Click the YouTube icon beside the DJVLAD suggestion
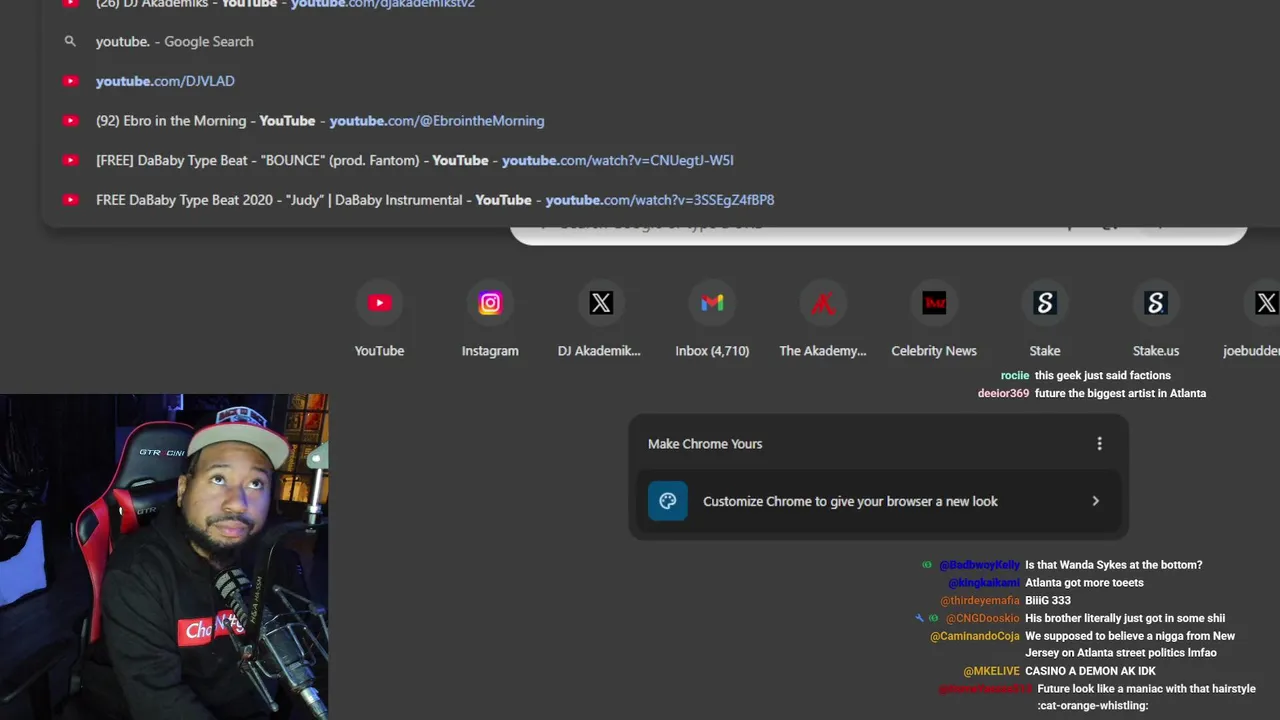This screenshot has width=1280, height=720. 70,81
